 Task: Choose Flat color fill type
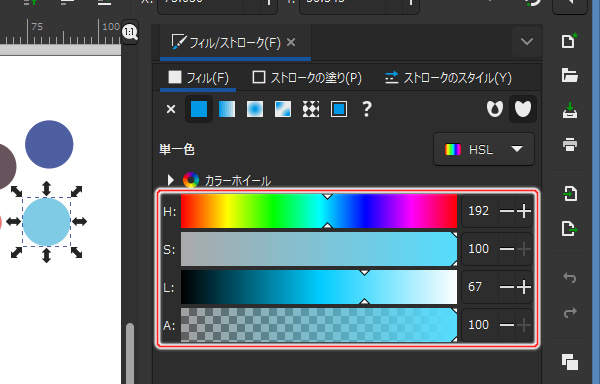pyautogui.click(x=199, y=109)
